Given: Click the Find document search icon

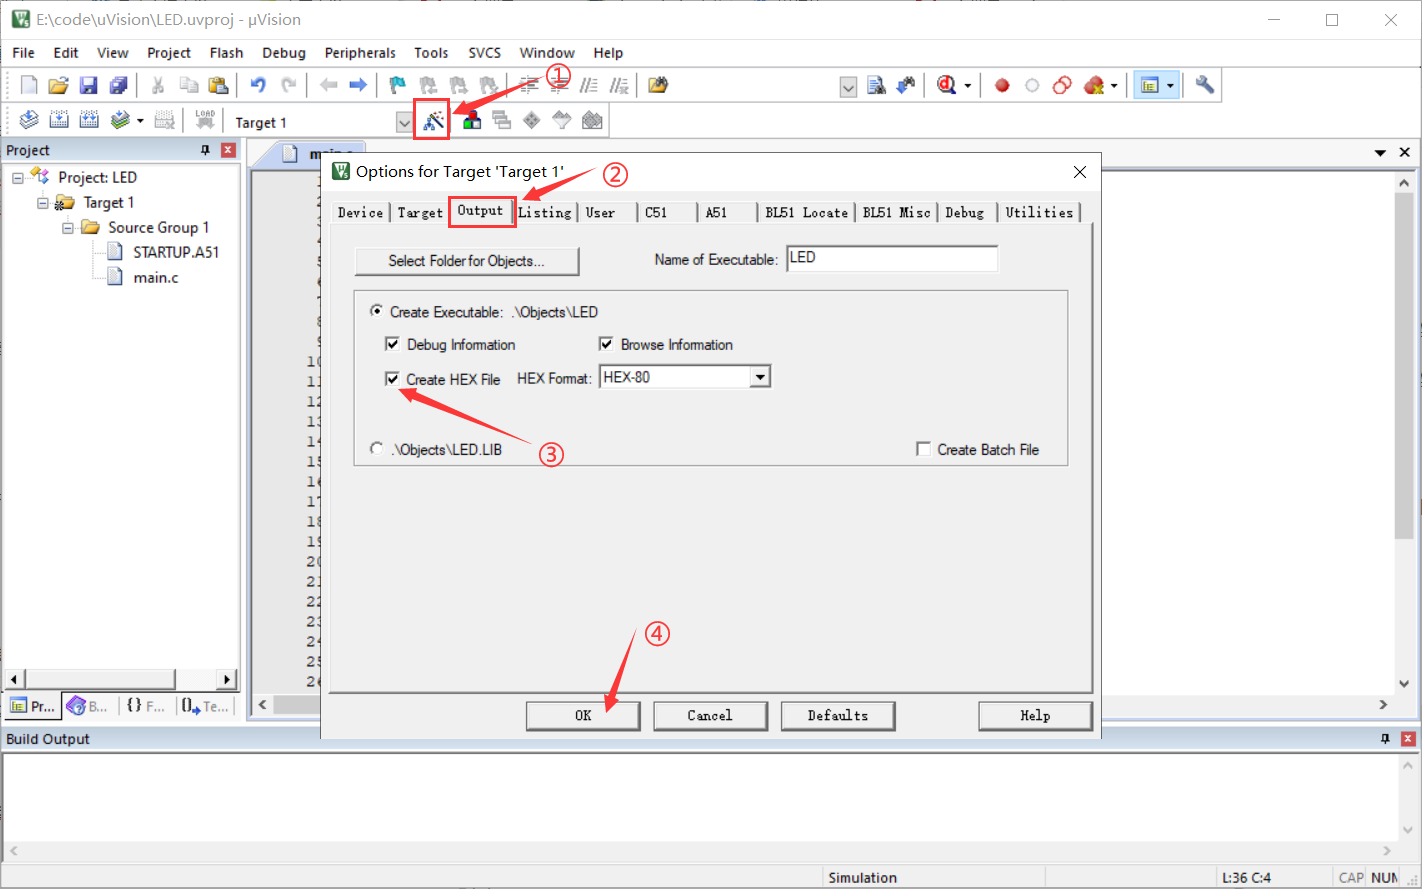Looking at the screenshot, I should (876, 85).
